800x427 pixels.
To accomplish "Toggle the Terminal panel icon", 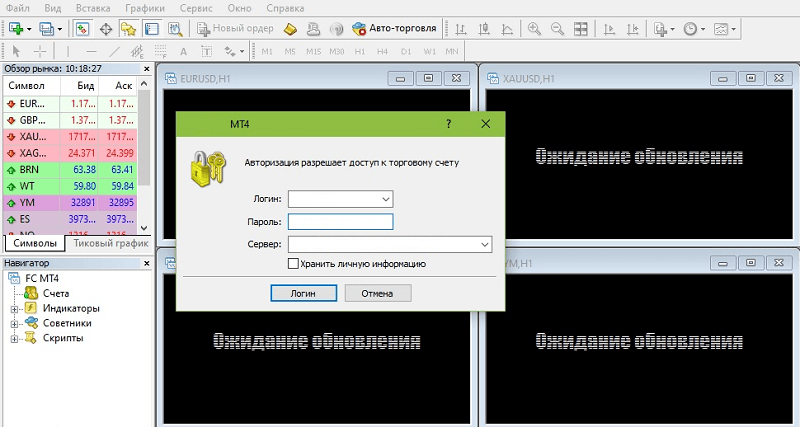I will tap(152, 29).
